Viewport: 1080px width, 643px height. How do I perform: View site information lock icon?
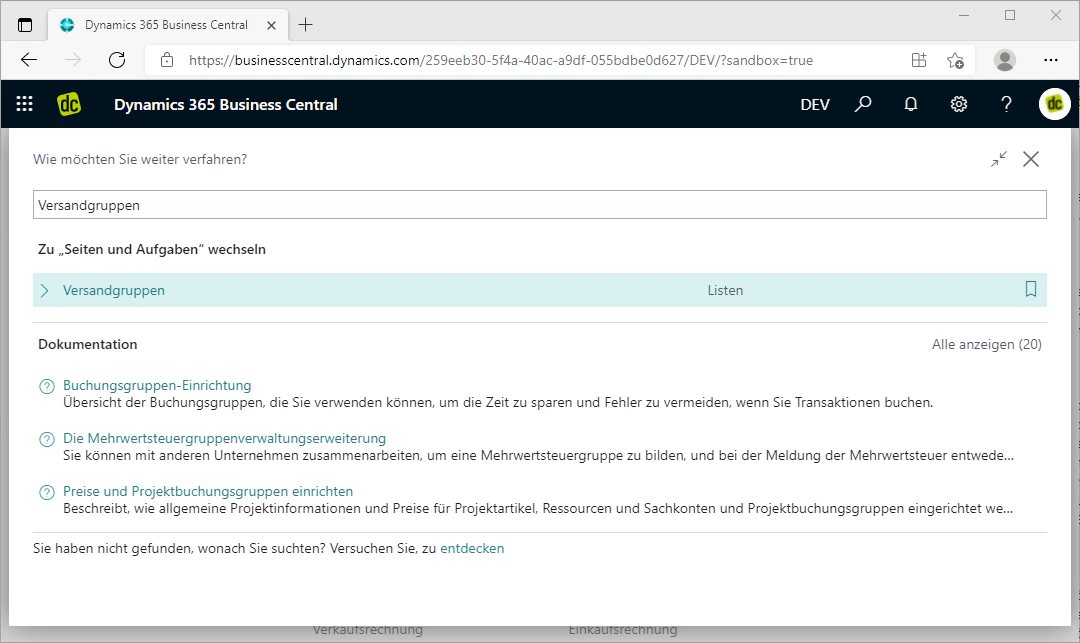coord(167,60)
